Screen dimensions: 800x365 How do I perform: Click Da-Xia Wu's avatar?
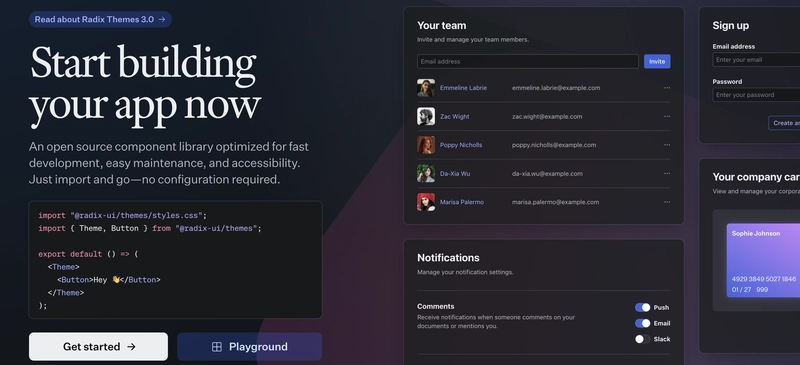click(426, 174)
